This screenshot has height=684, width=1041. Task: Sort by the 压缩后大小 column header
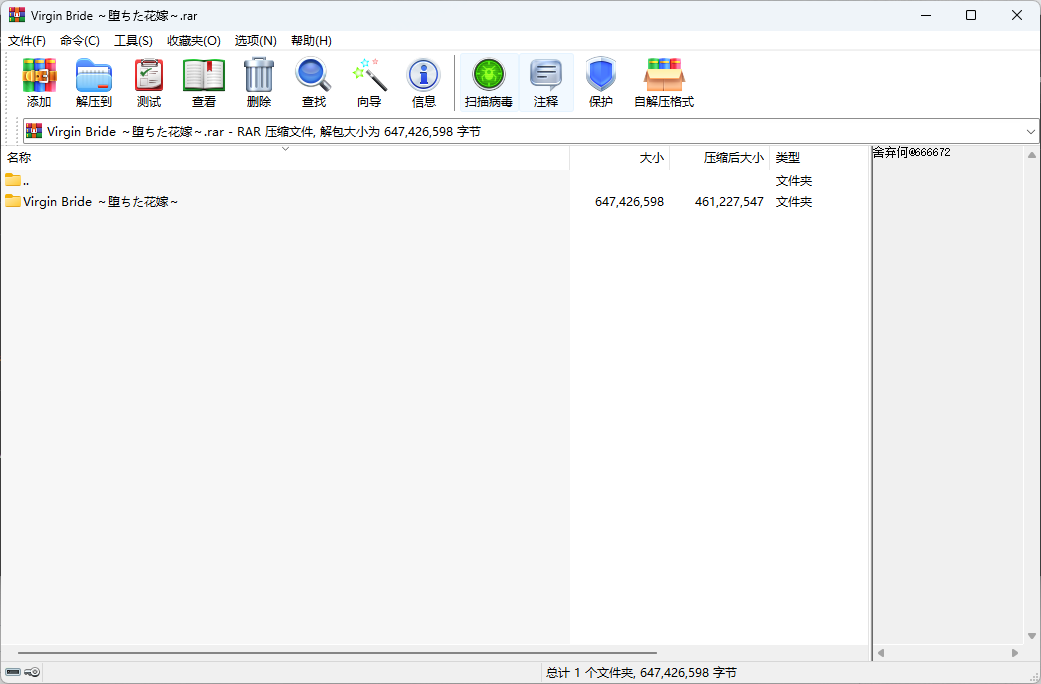pyautogui.click(x=733, y=158)
